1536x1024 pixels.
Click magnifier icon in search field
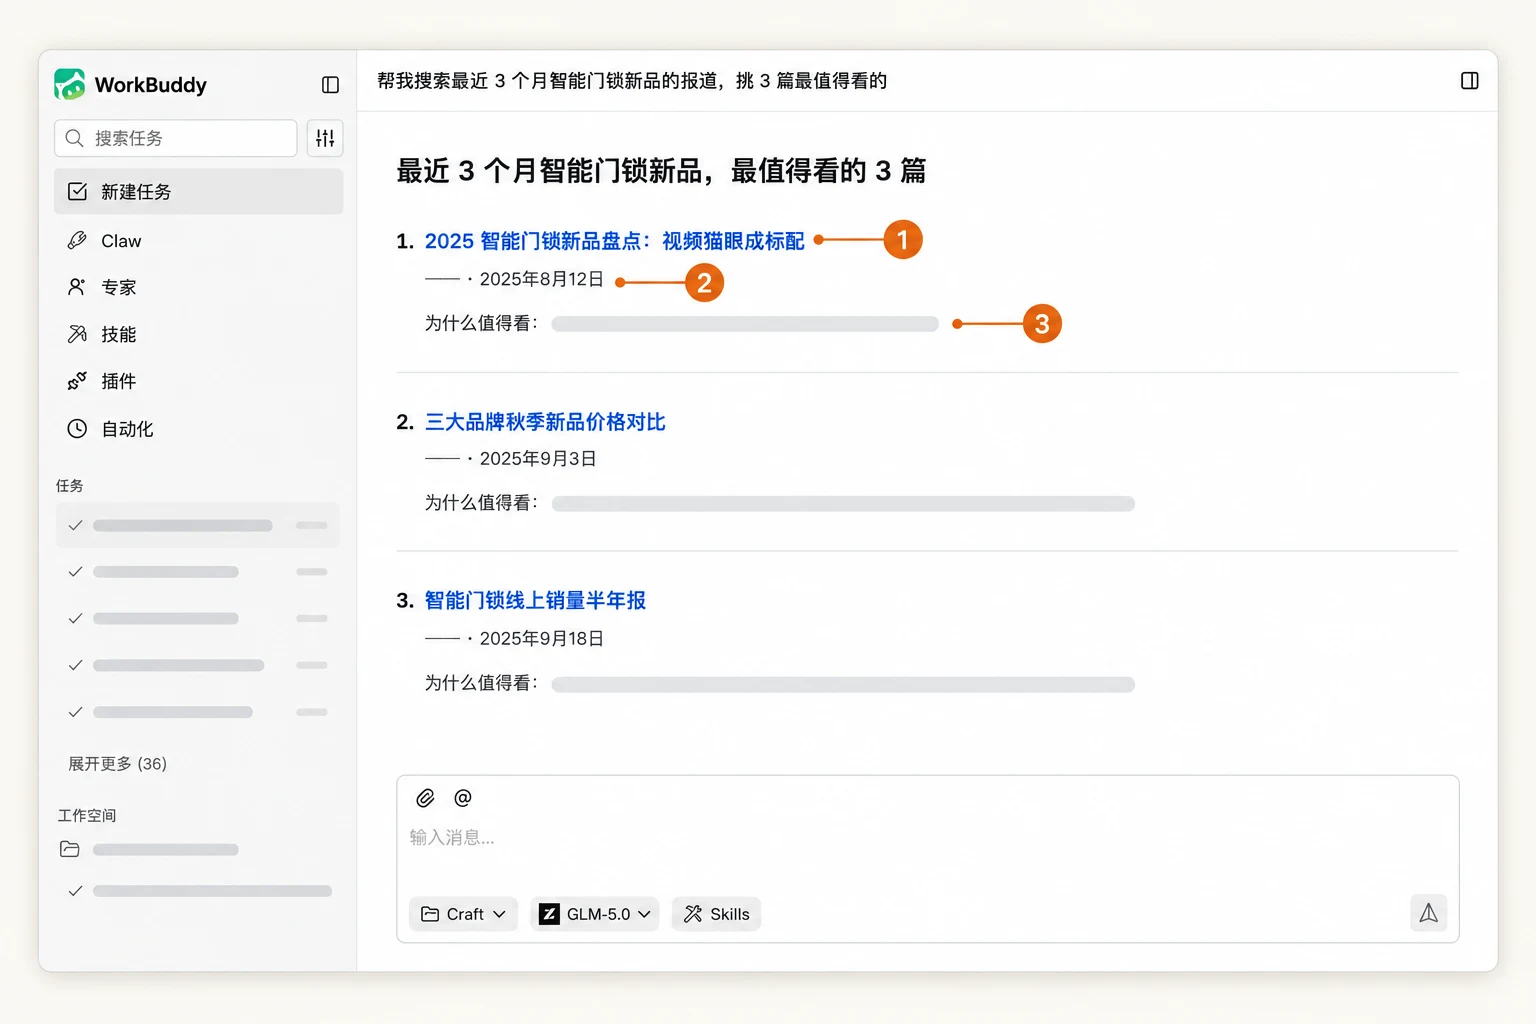pos(74,138)
